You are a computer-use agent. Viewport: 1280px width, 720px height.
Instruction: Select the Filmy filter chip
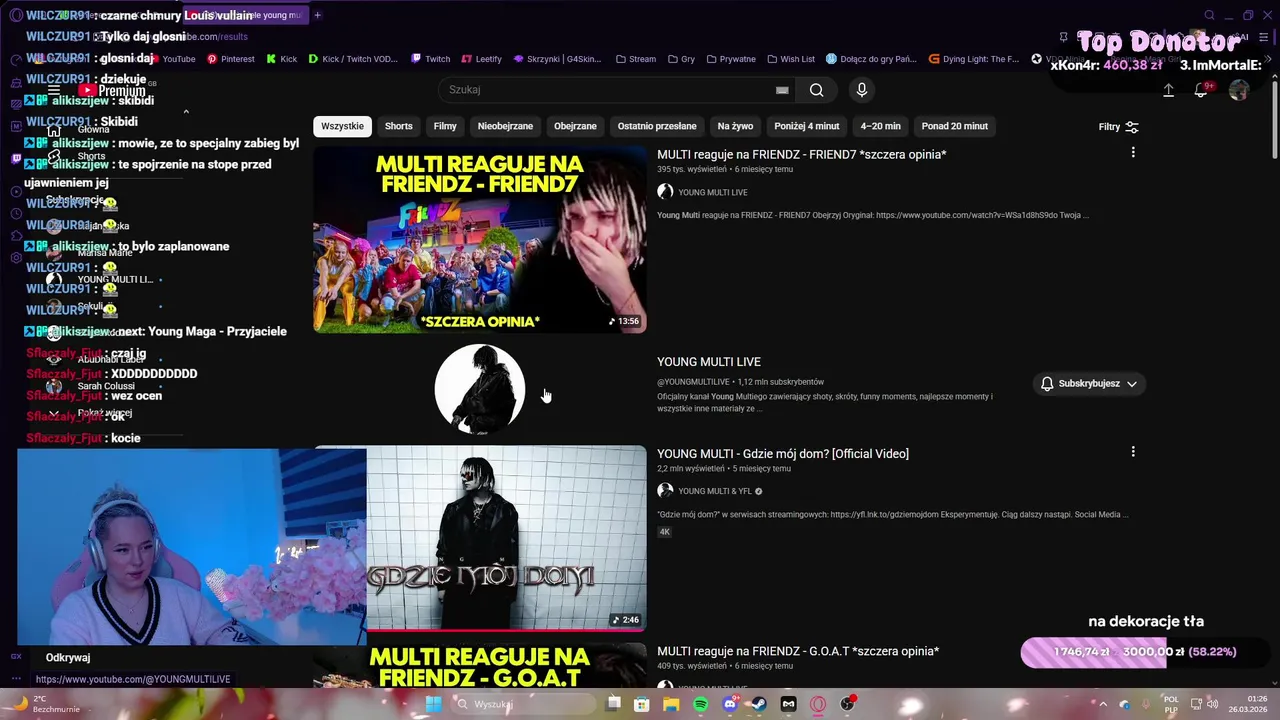(445, 126)
